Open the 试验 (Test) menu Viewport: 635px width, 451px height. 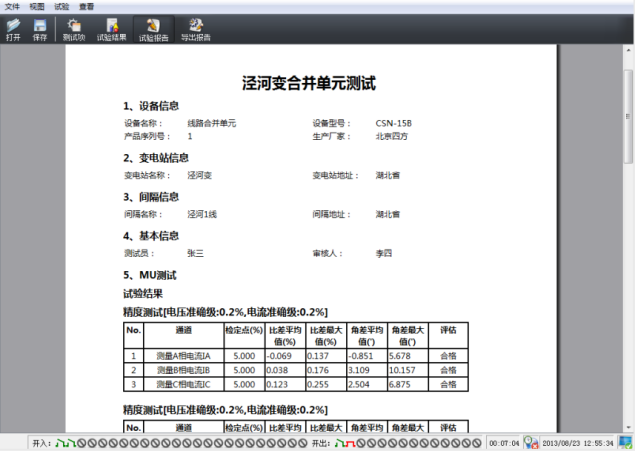pyautogui.click(x=62, y=6)
